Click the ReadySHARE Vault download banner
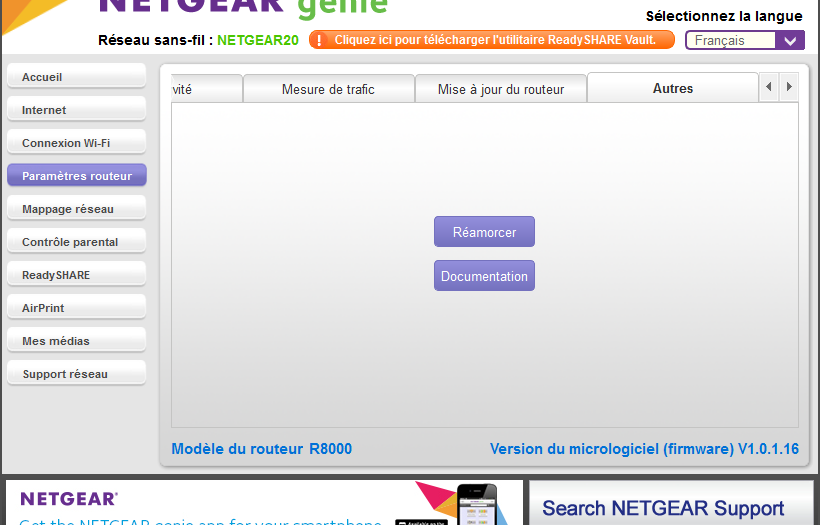This screenshot has height=525, width=820. point(494,40)
